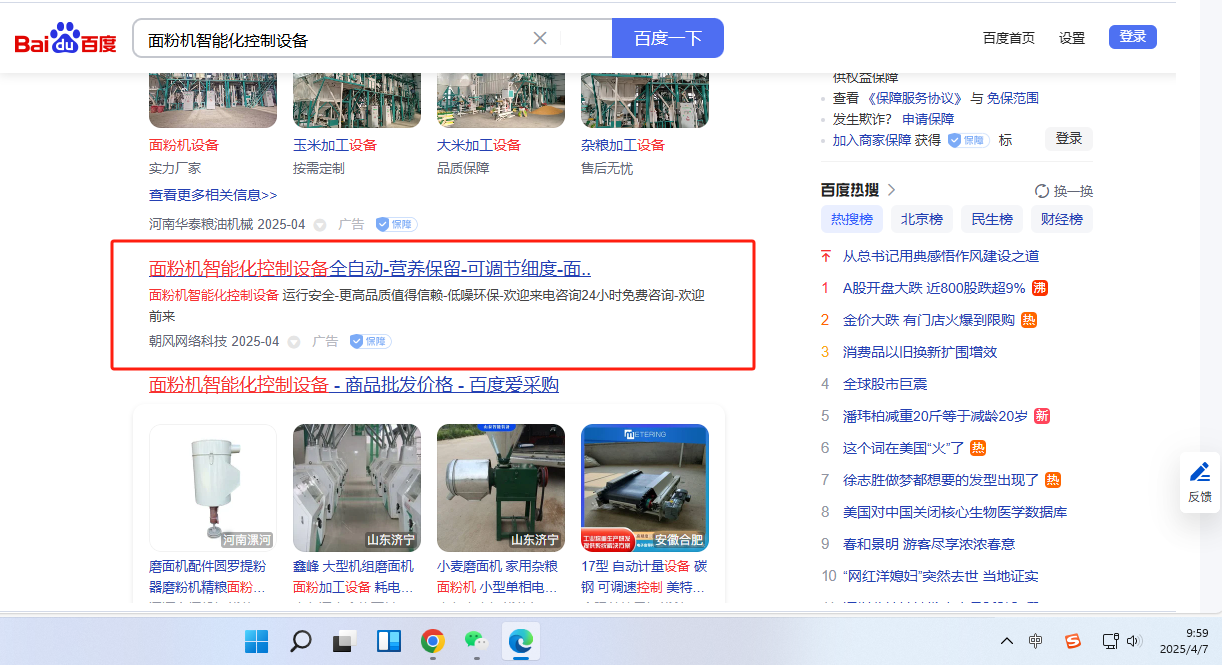Open hot topic 从总书记引用典感悟作风建设之道
The width and height of the screenshot is (1222, 665).
coord(941,256)
